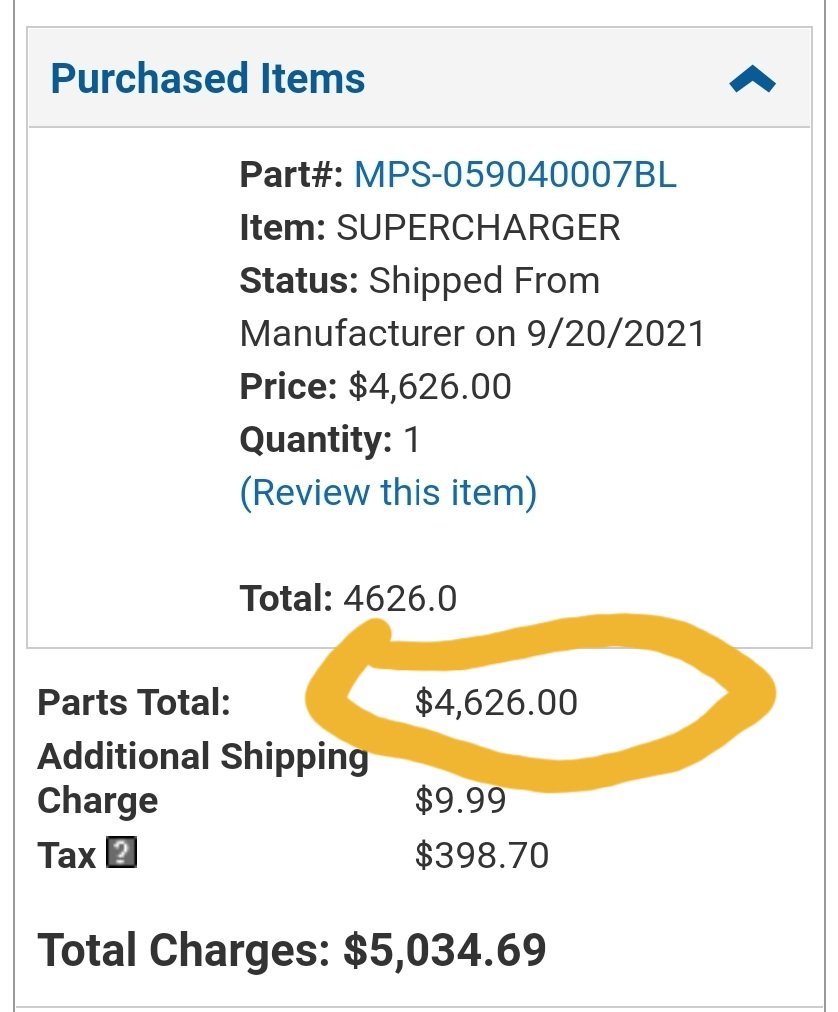Click the $9.99 shipping charge amount
The height and width of the screenshot is (1012, 838).
tap(460, 800)
